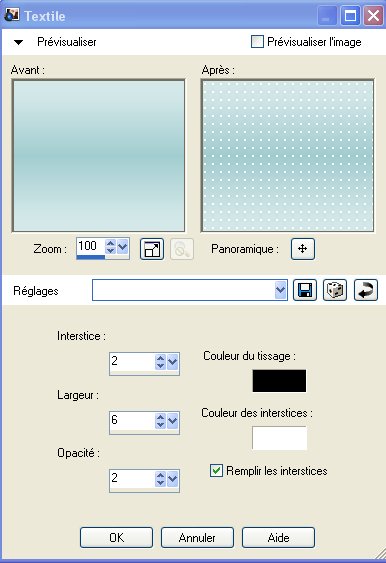Click the Après preview image
386x563 pixels.
287,156
